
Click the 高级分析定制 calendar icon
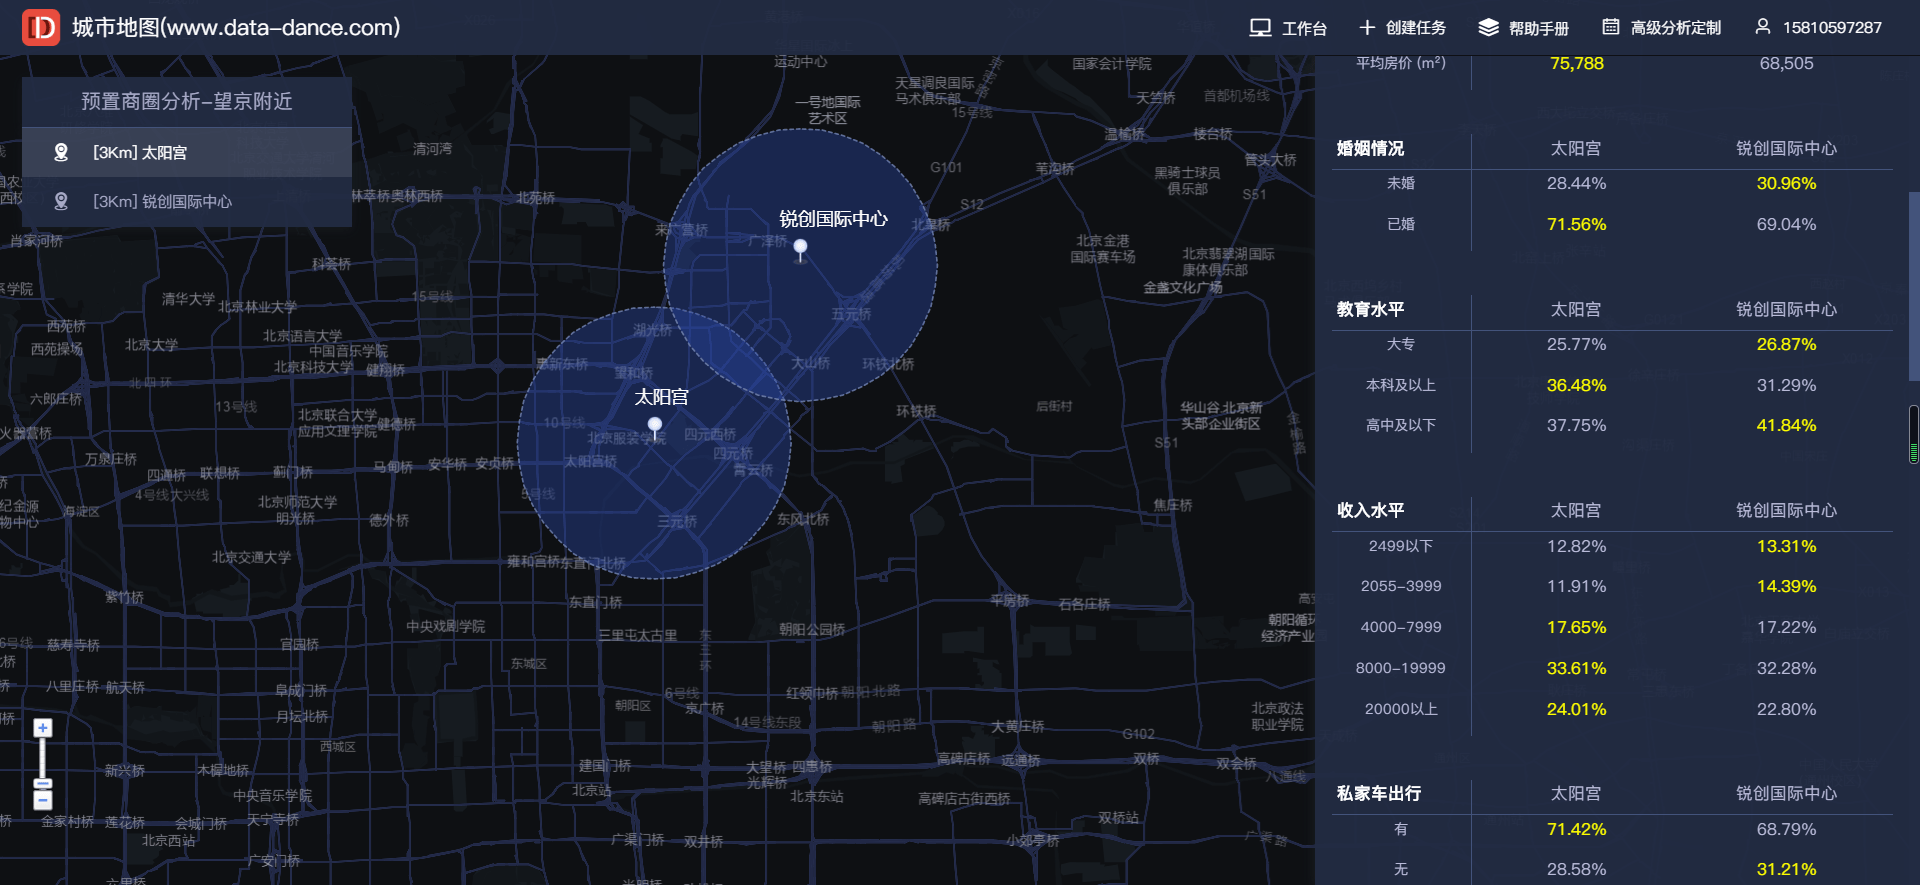tap(1610, 27)
